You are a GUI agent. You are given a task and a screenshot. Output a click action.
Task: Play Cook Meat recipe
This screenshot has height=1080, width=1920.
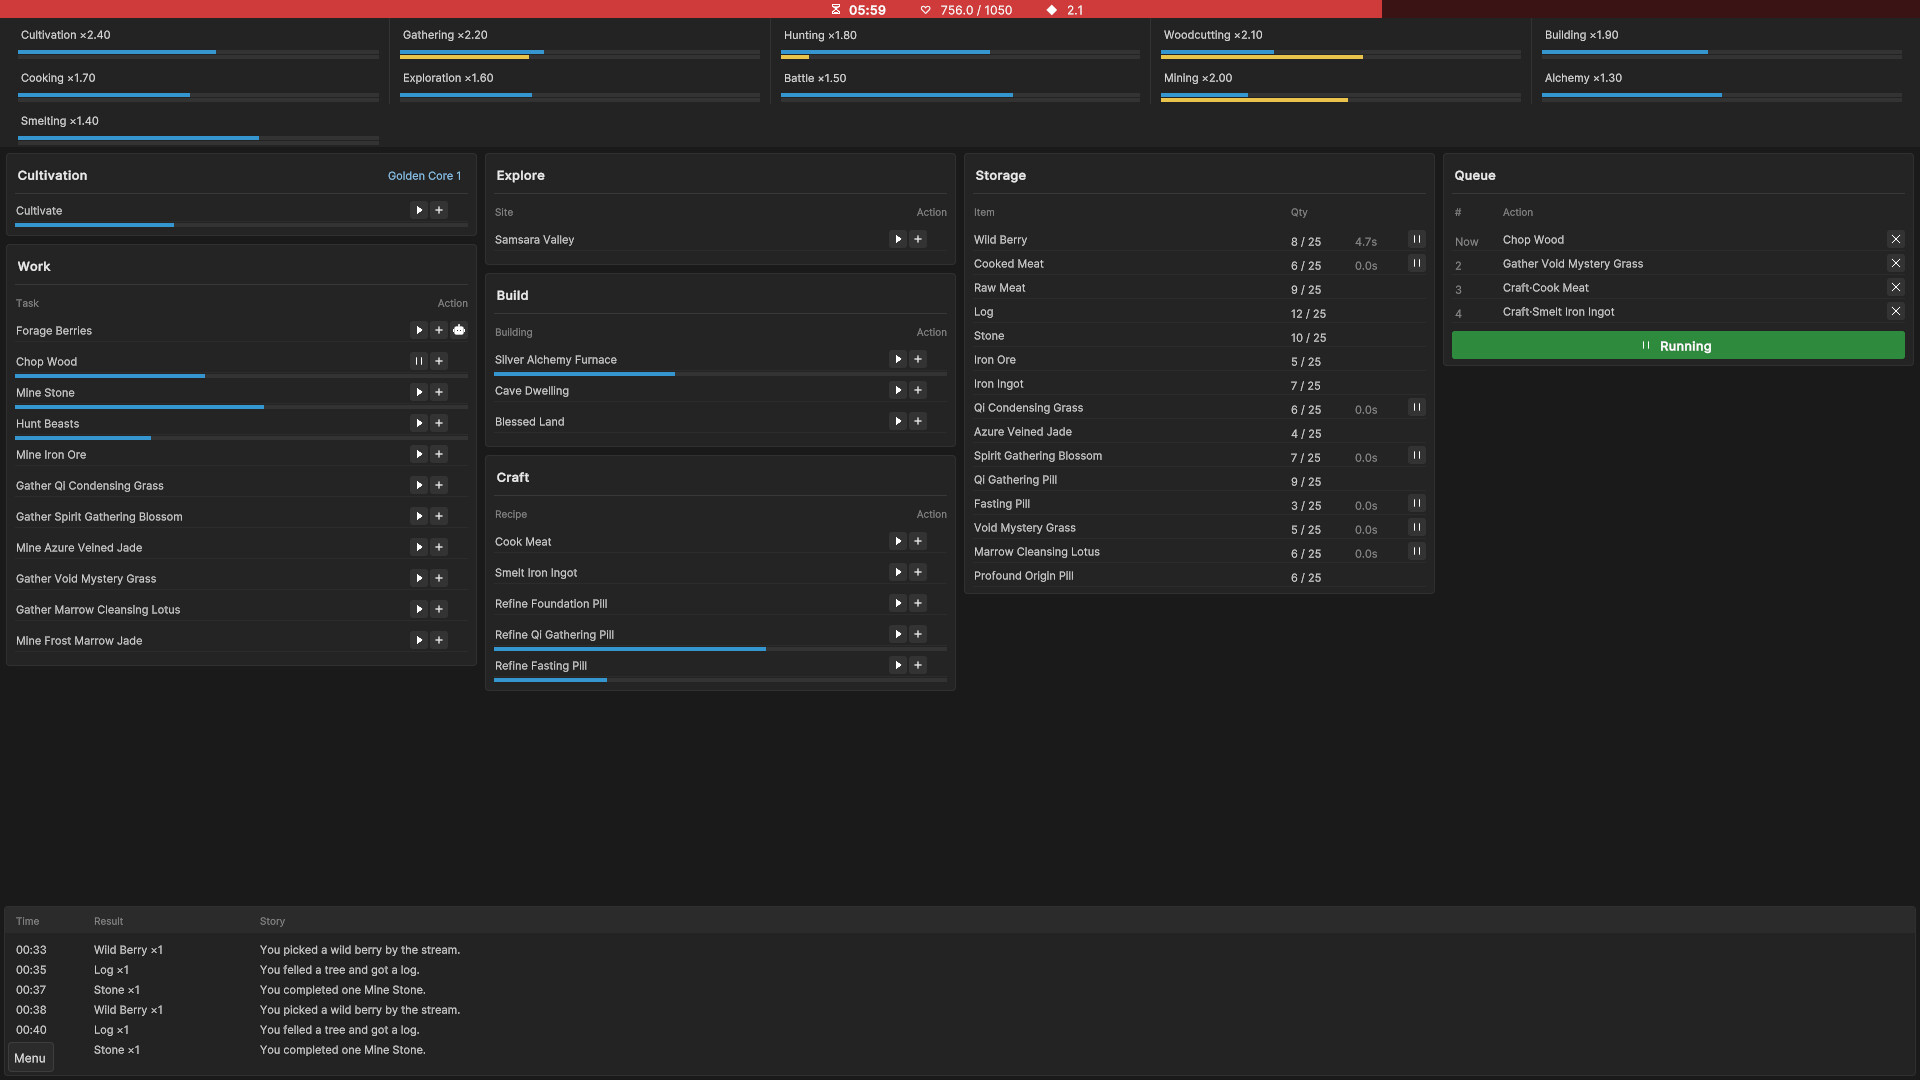898,541
